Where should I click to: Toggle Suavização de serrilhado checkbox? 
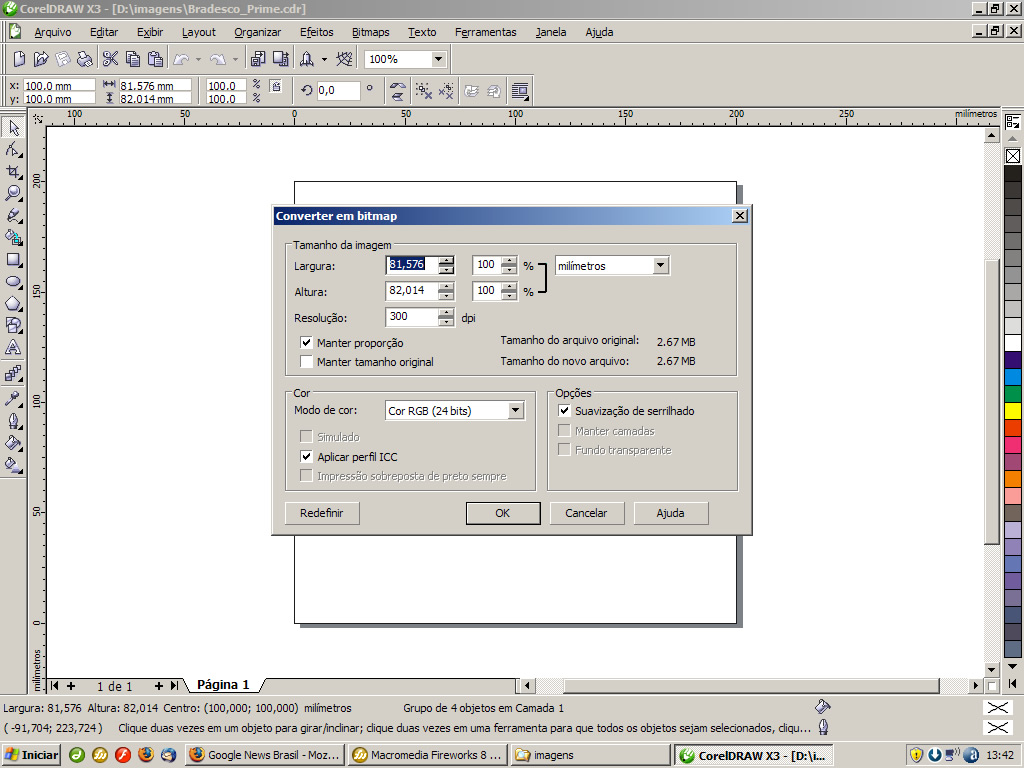tap(564, 411)
